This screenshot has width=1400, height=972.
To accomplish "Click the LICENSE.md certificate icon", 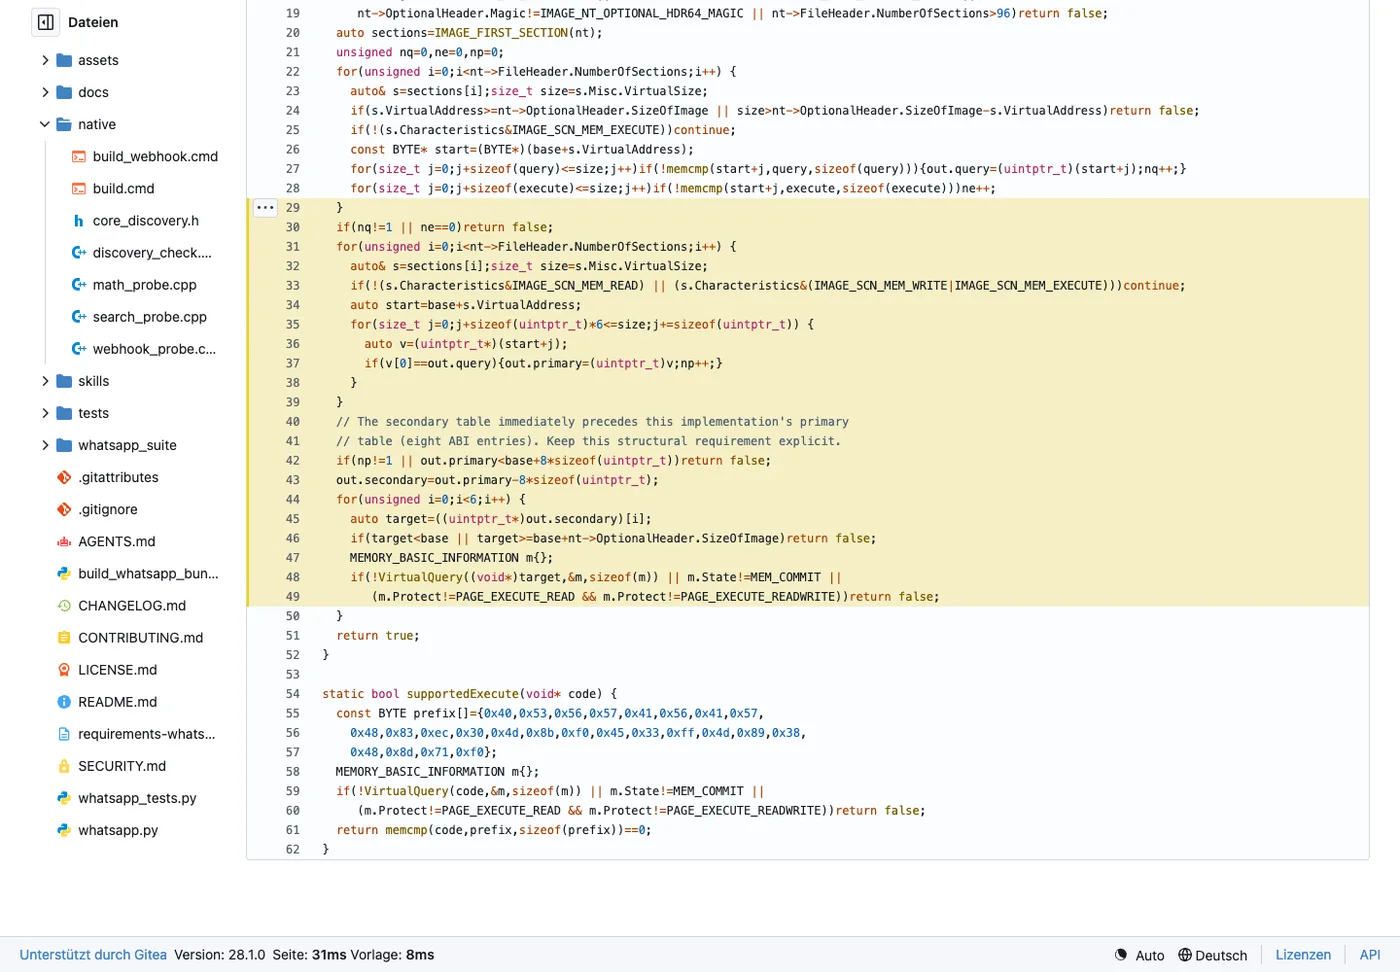I will (64, 669).
